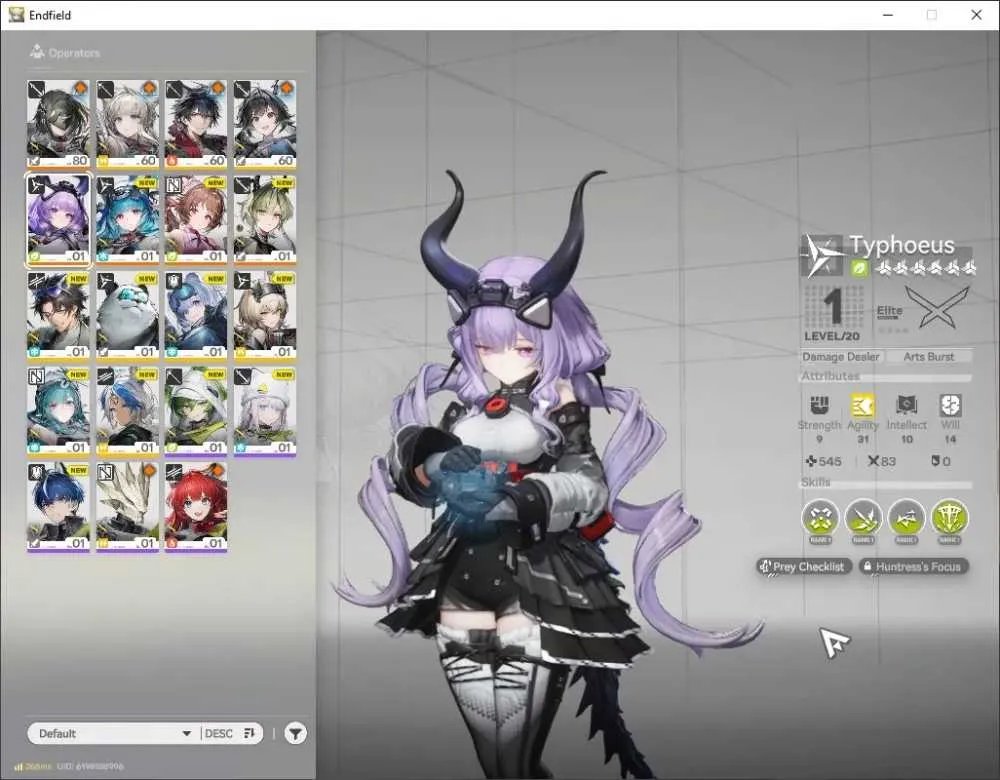
Task: Select the level 60 operator with red scarf
Action: coord(196,124)
